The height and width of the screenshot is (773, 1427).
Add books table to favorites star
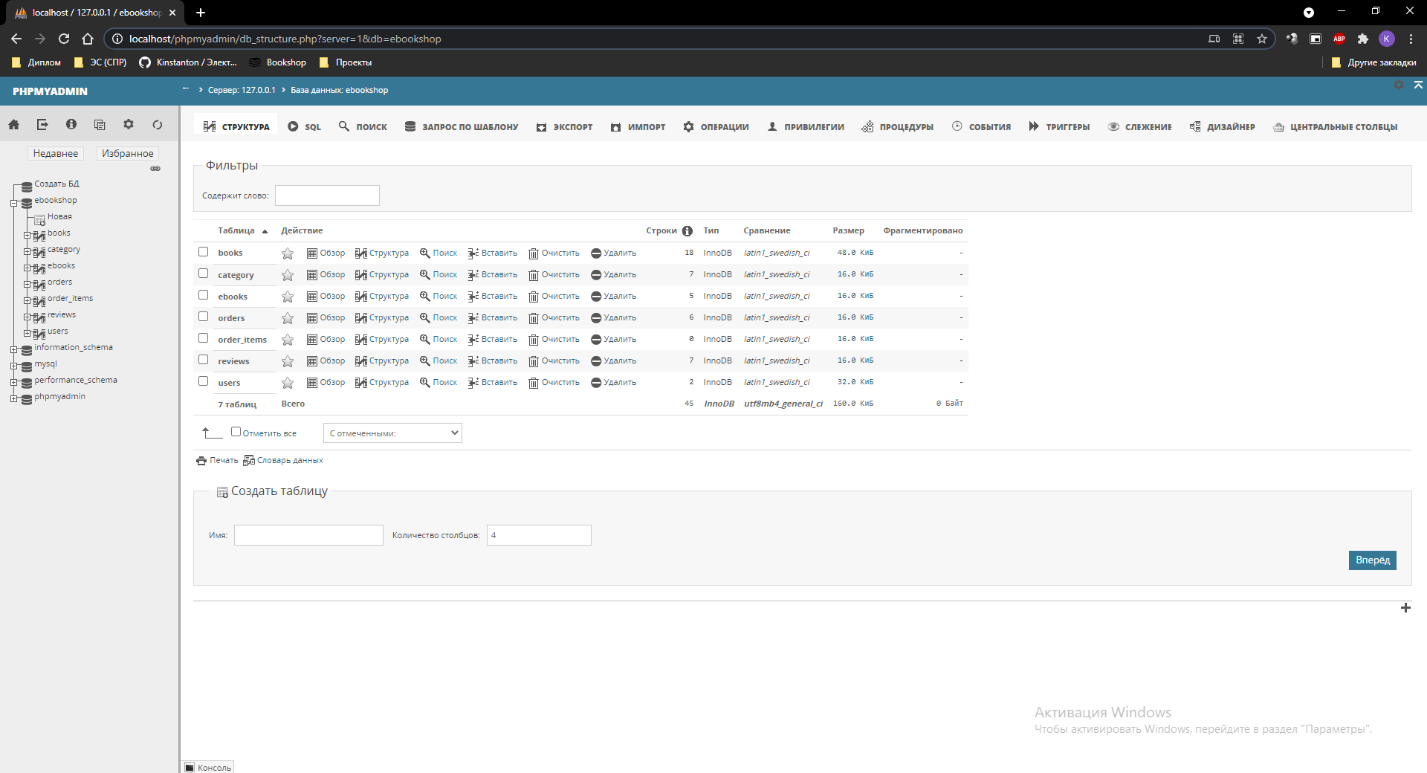pos(288,254)
